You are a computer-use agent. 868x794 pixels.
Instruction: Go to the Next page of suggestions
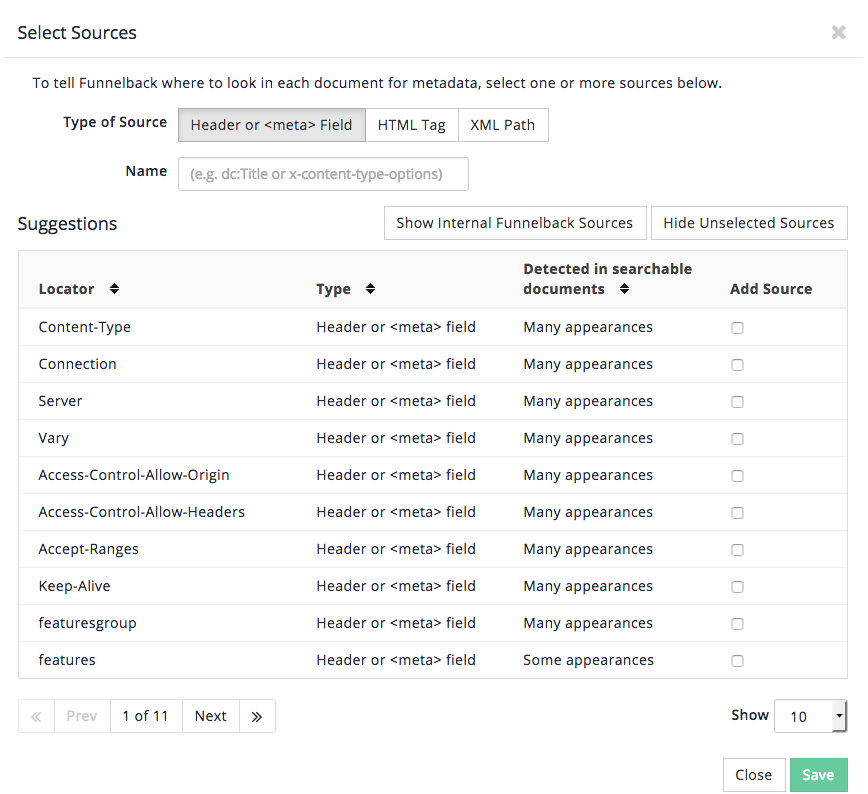[210, 716]
